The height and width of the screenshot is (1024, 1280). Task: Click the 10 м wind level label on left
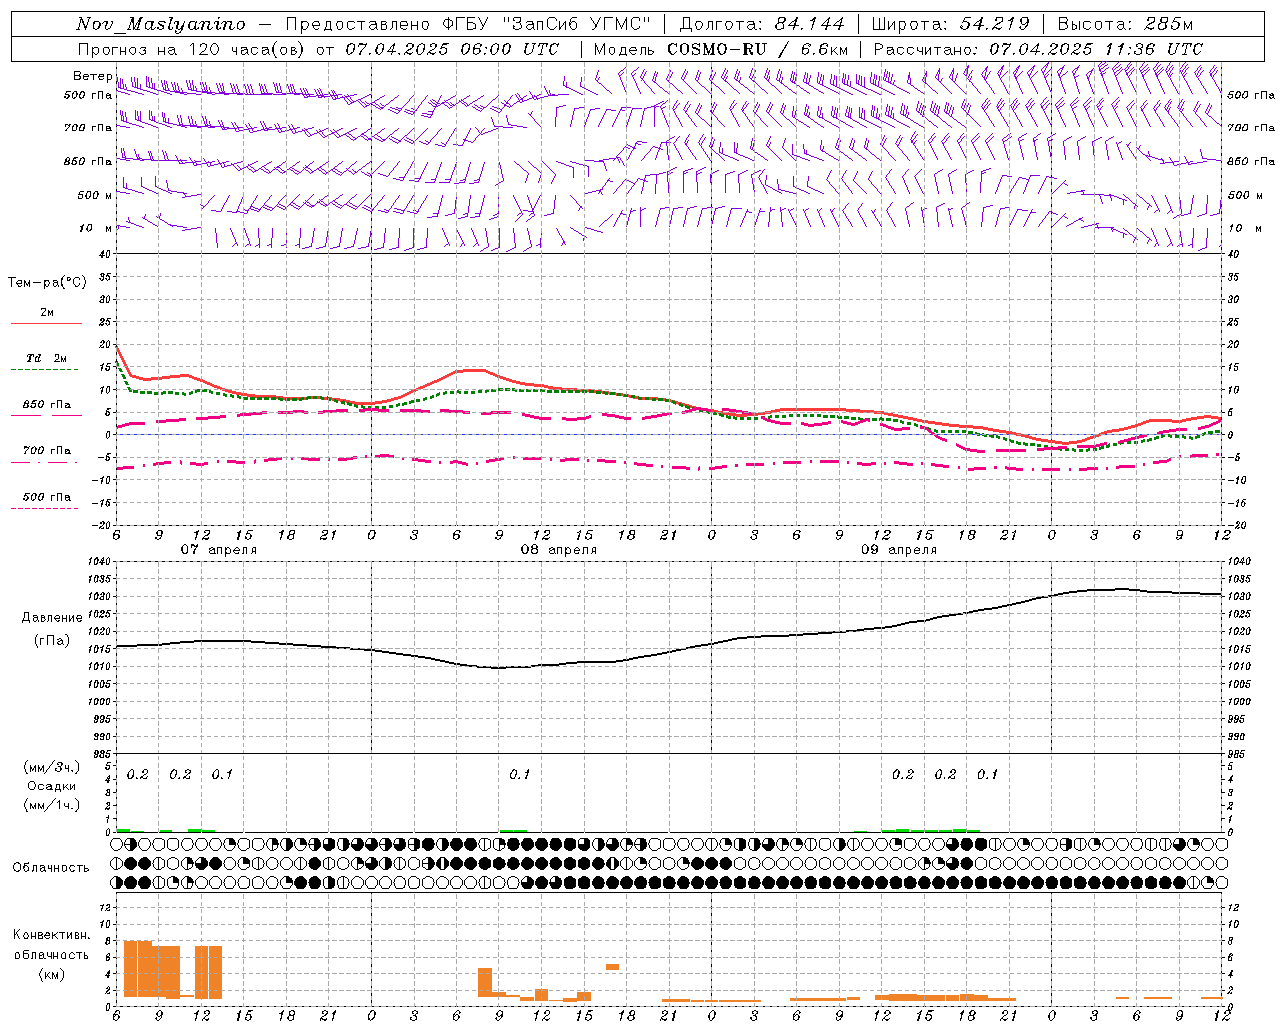(x=96, y=228)
